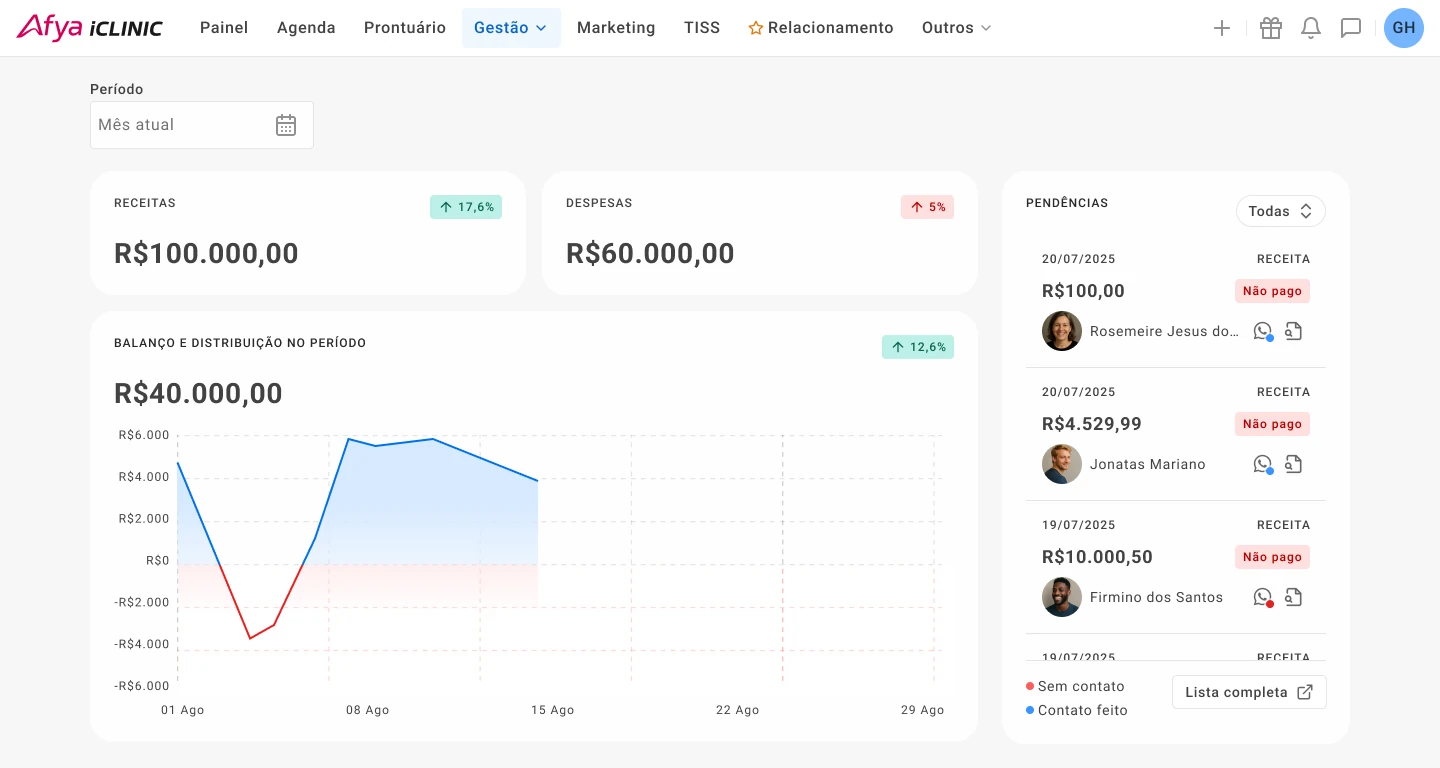The image size is (1440, 768).
Task: Click Não pago badge on R$100,00 entry
Action: [x=1272, y=291]
